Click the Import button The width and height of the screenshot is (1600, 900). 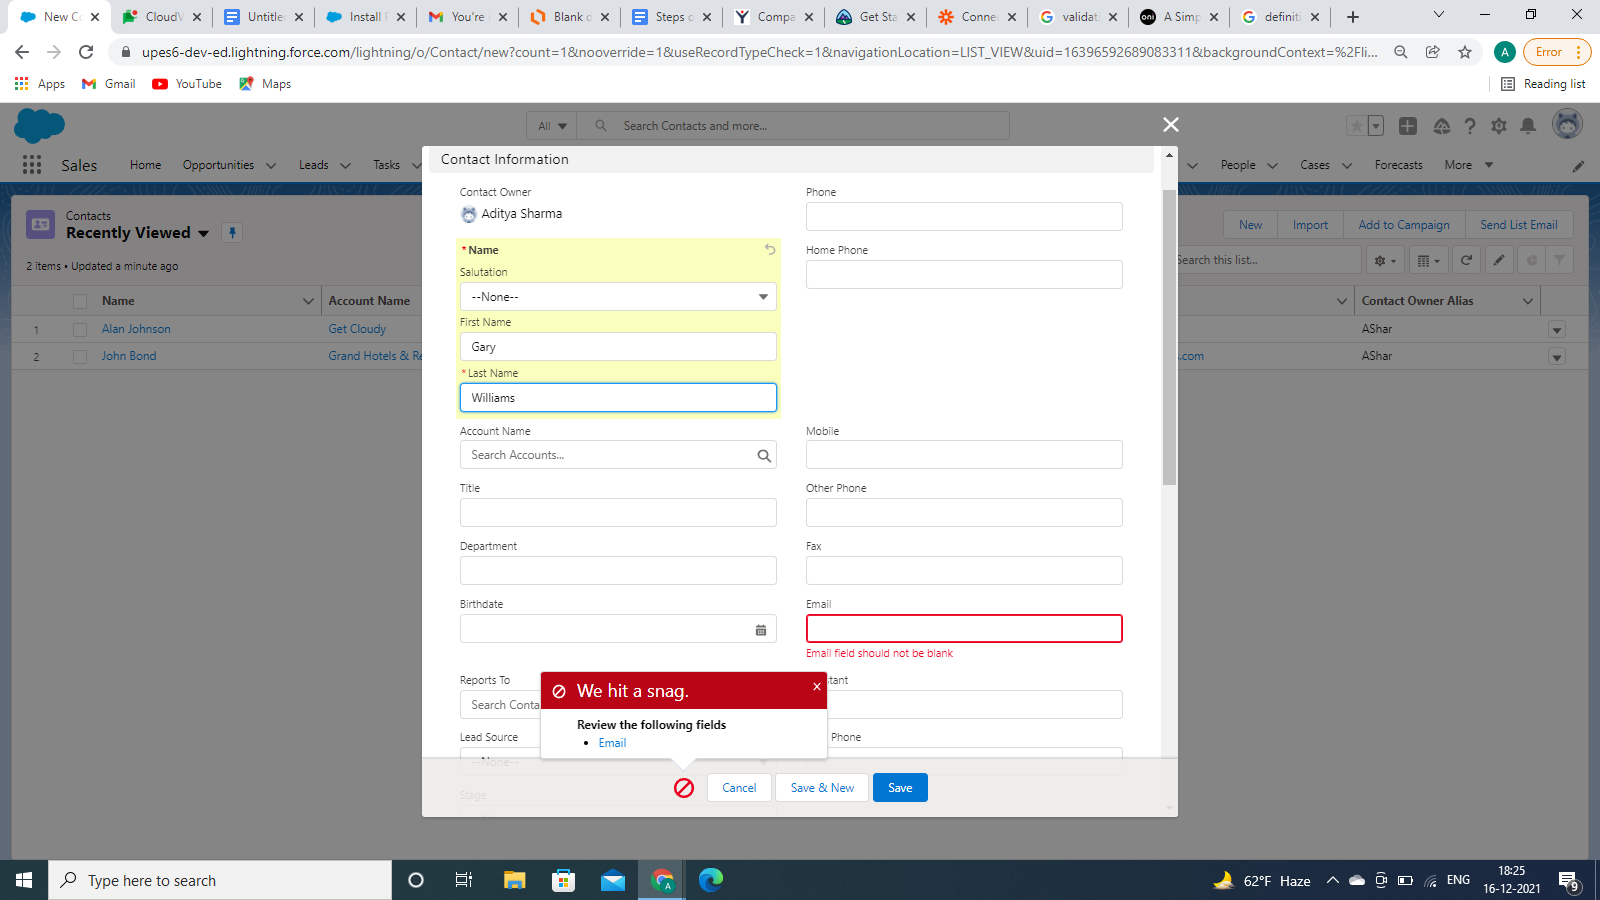[1310, 225]
